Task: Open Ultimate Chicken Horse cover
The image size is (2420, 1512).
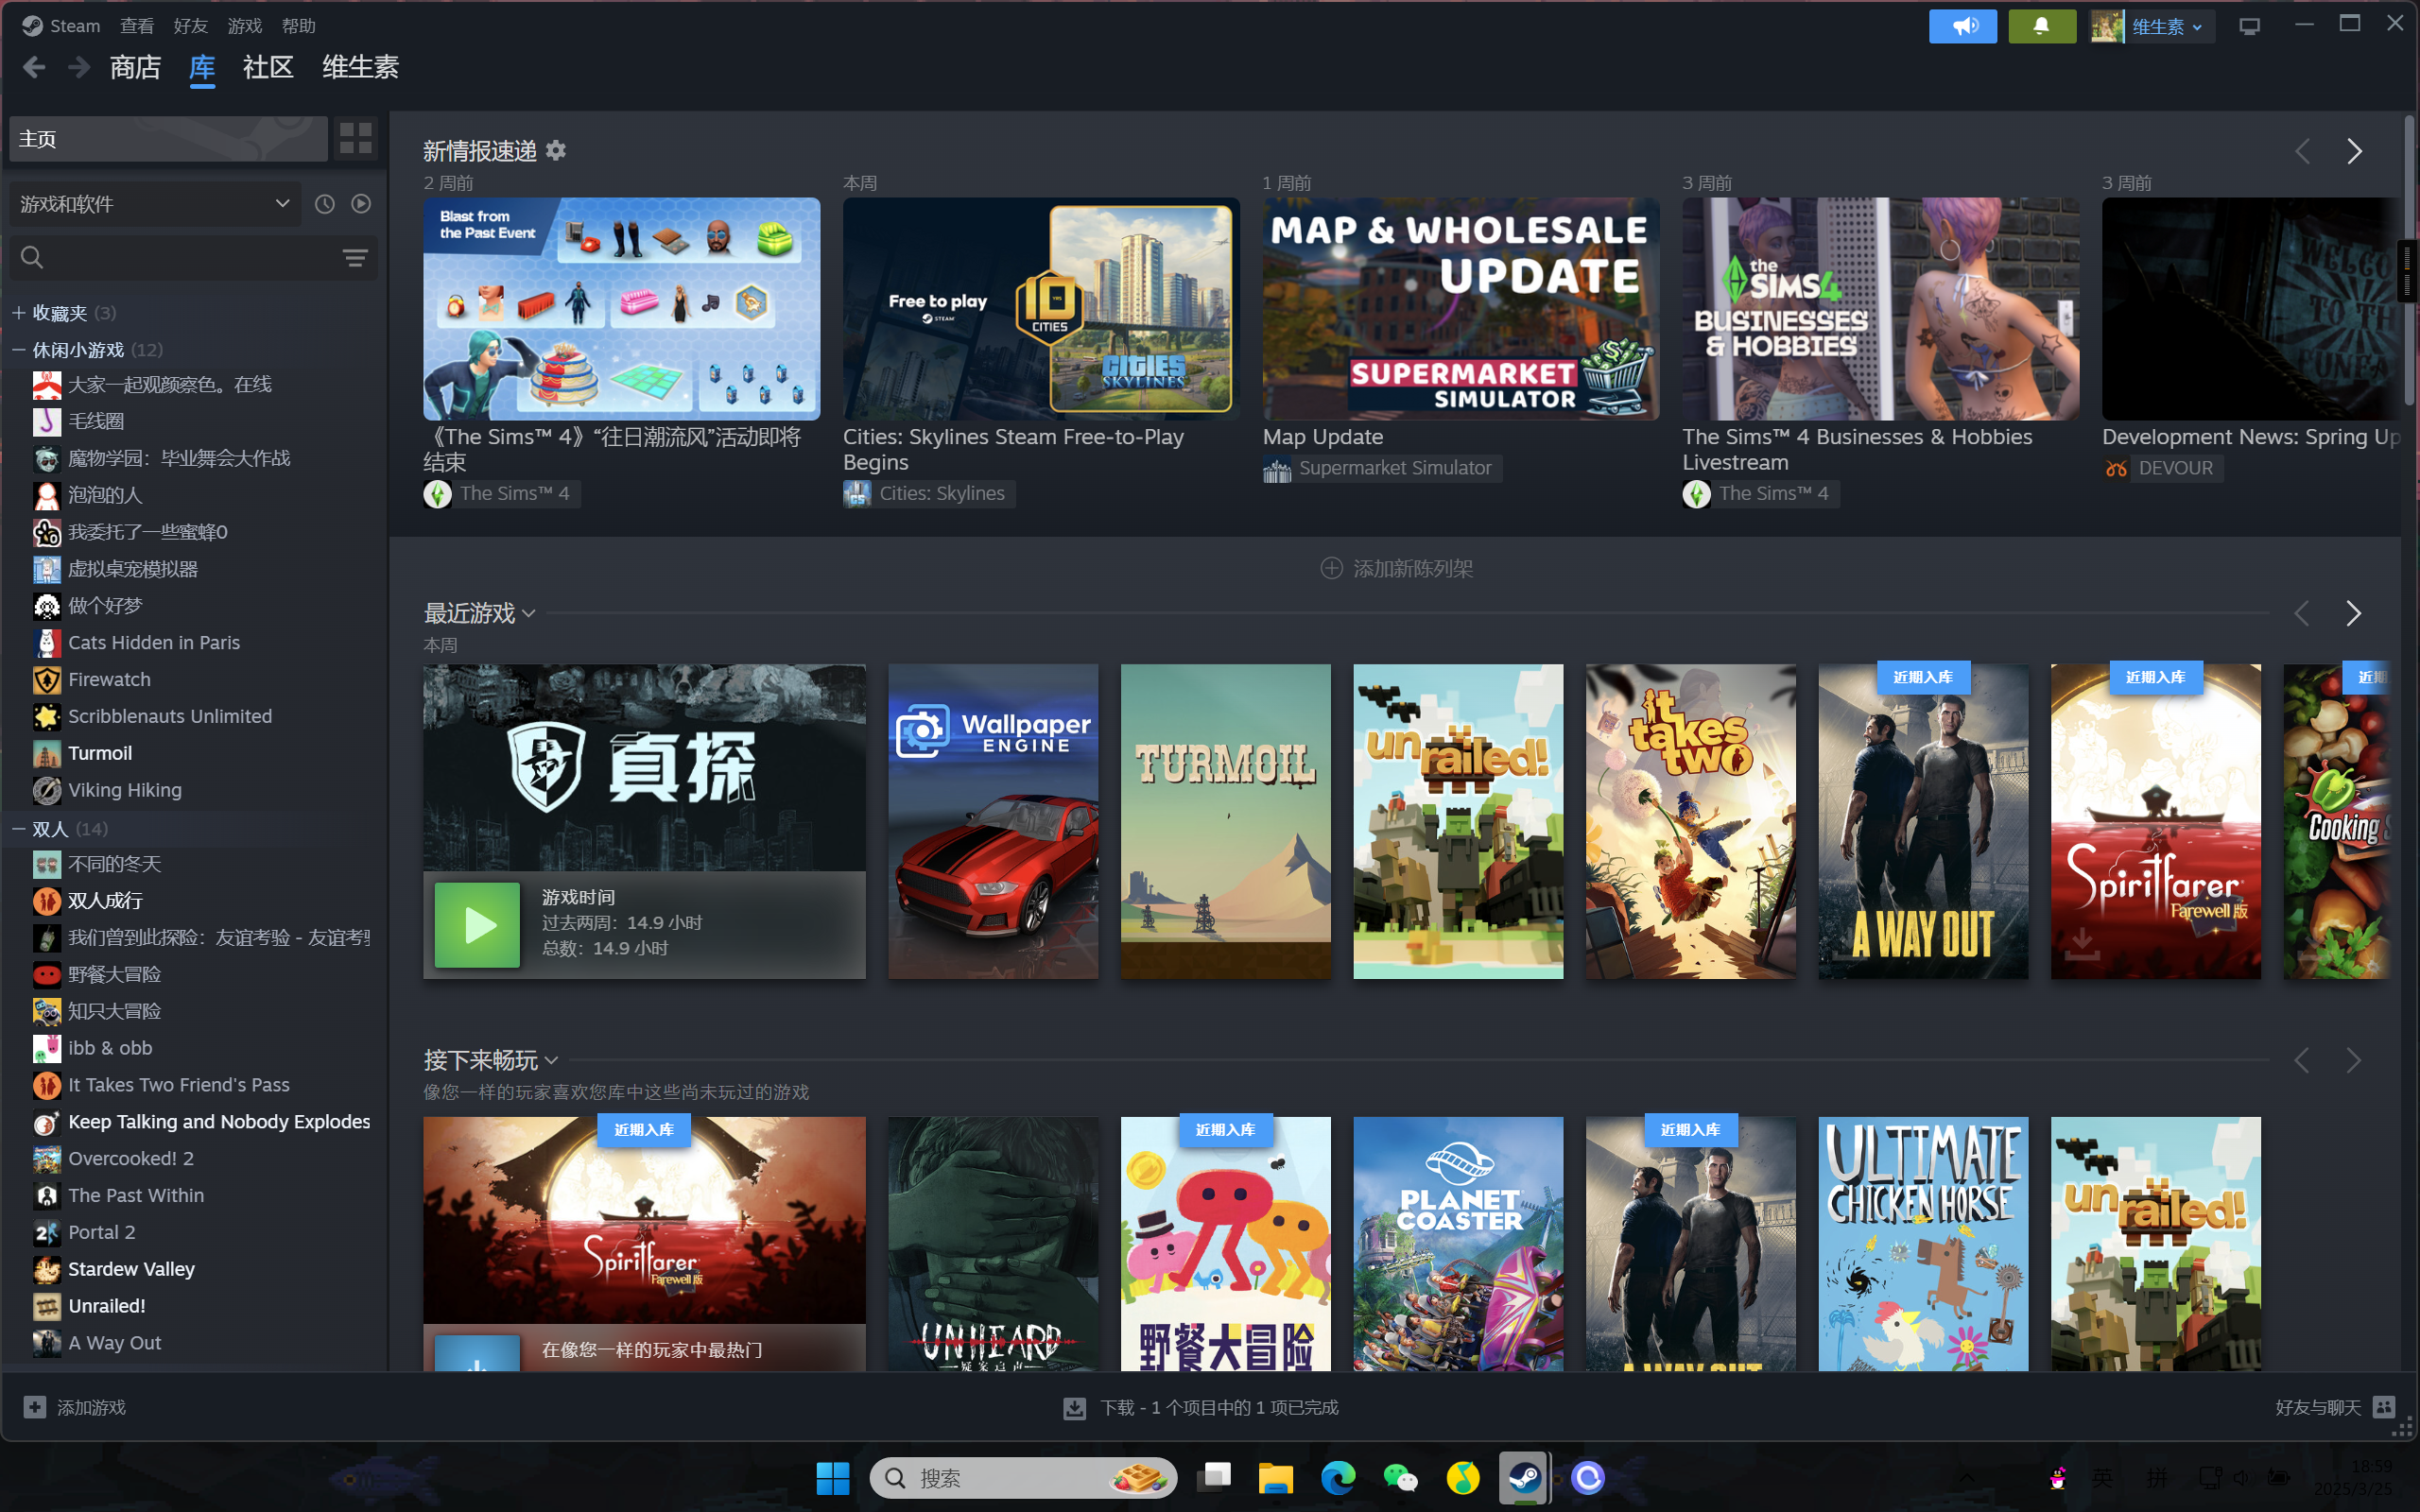Action: (x=1923, y=1243)
